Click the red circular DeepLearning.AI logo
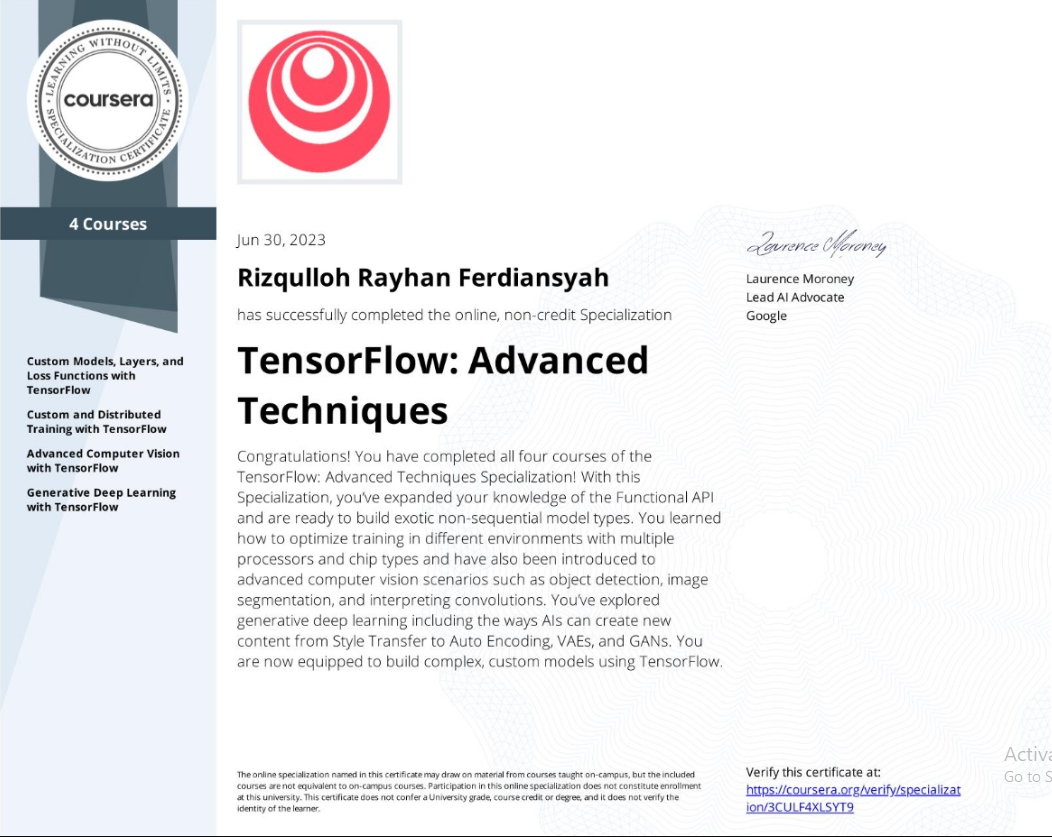This screenshot has width=1052, height=837. click(x=319, y=102)
